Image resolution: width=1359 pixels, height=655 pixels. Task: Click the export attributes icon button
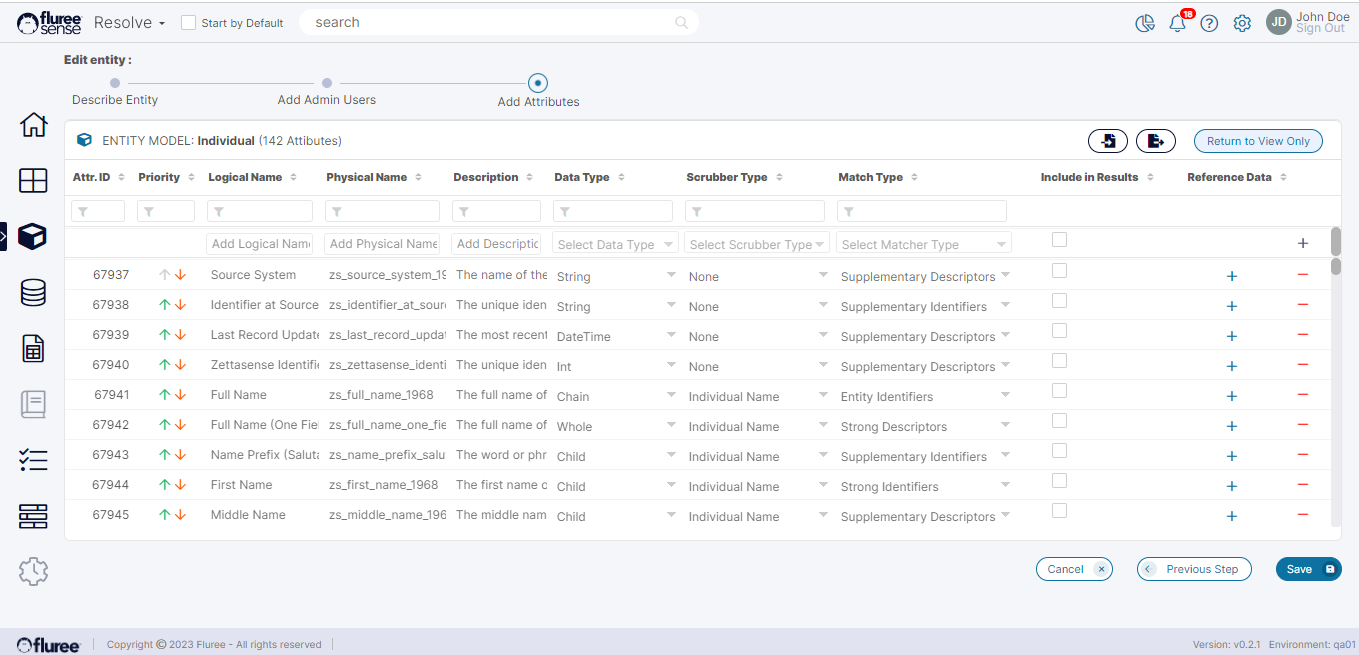(1156, 141)
